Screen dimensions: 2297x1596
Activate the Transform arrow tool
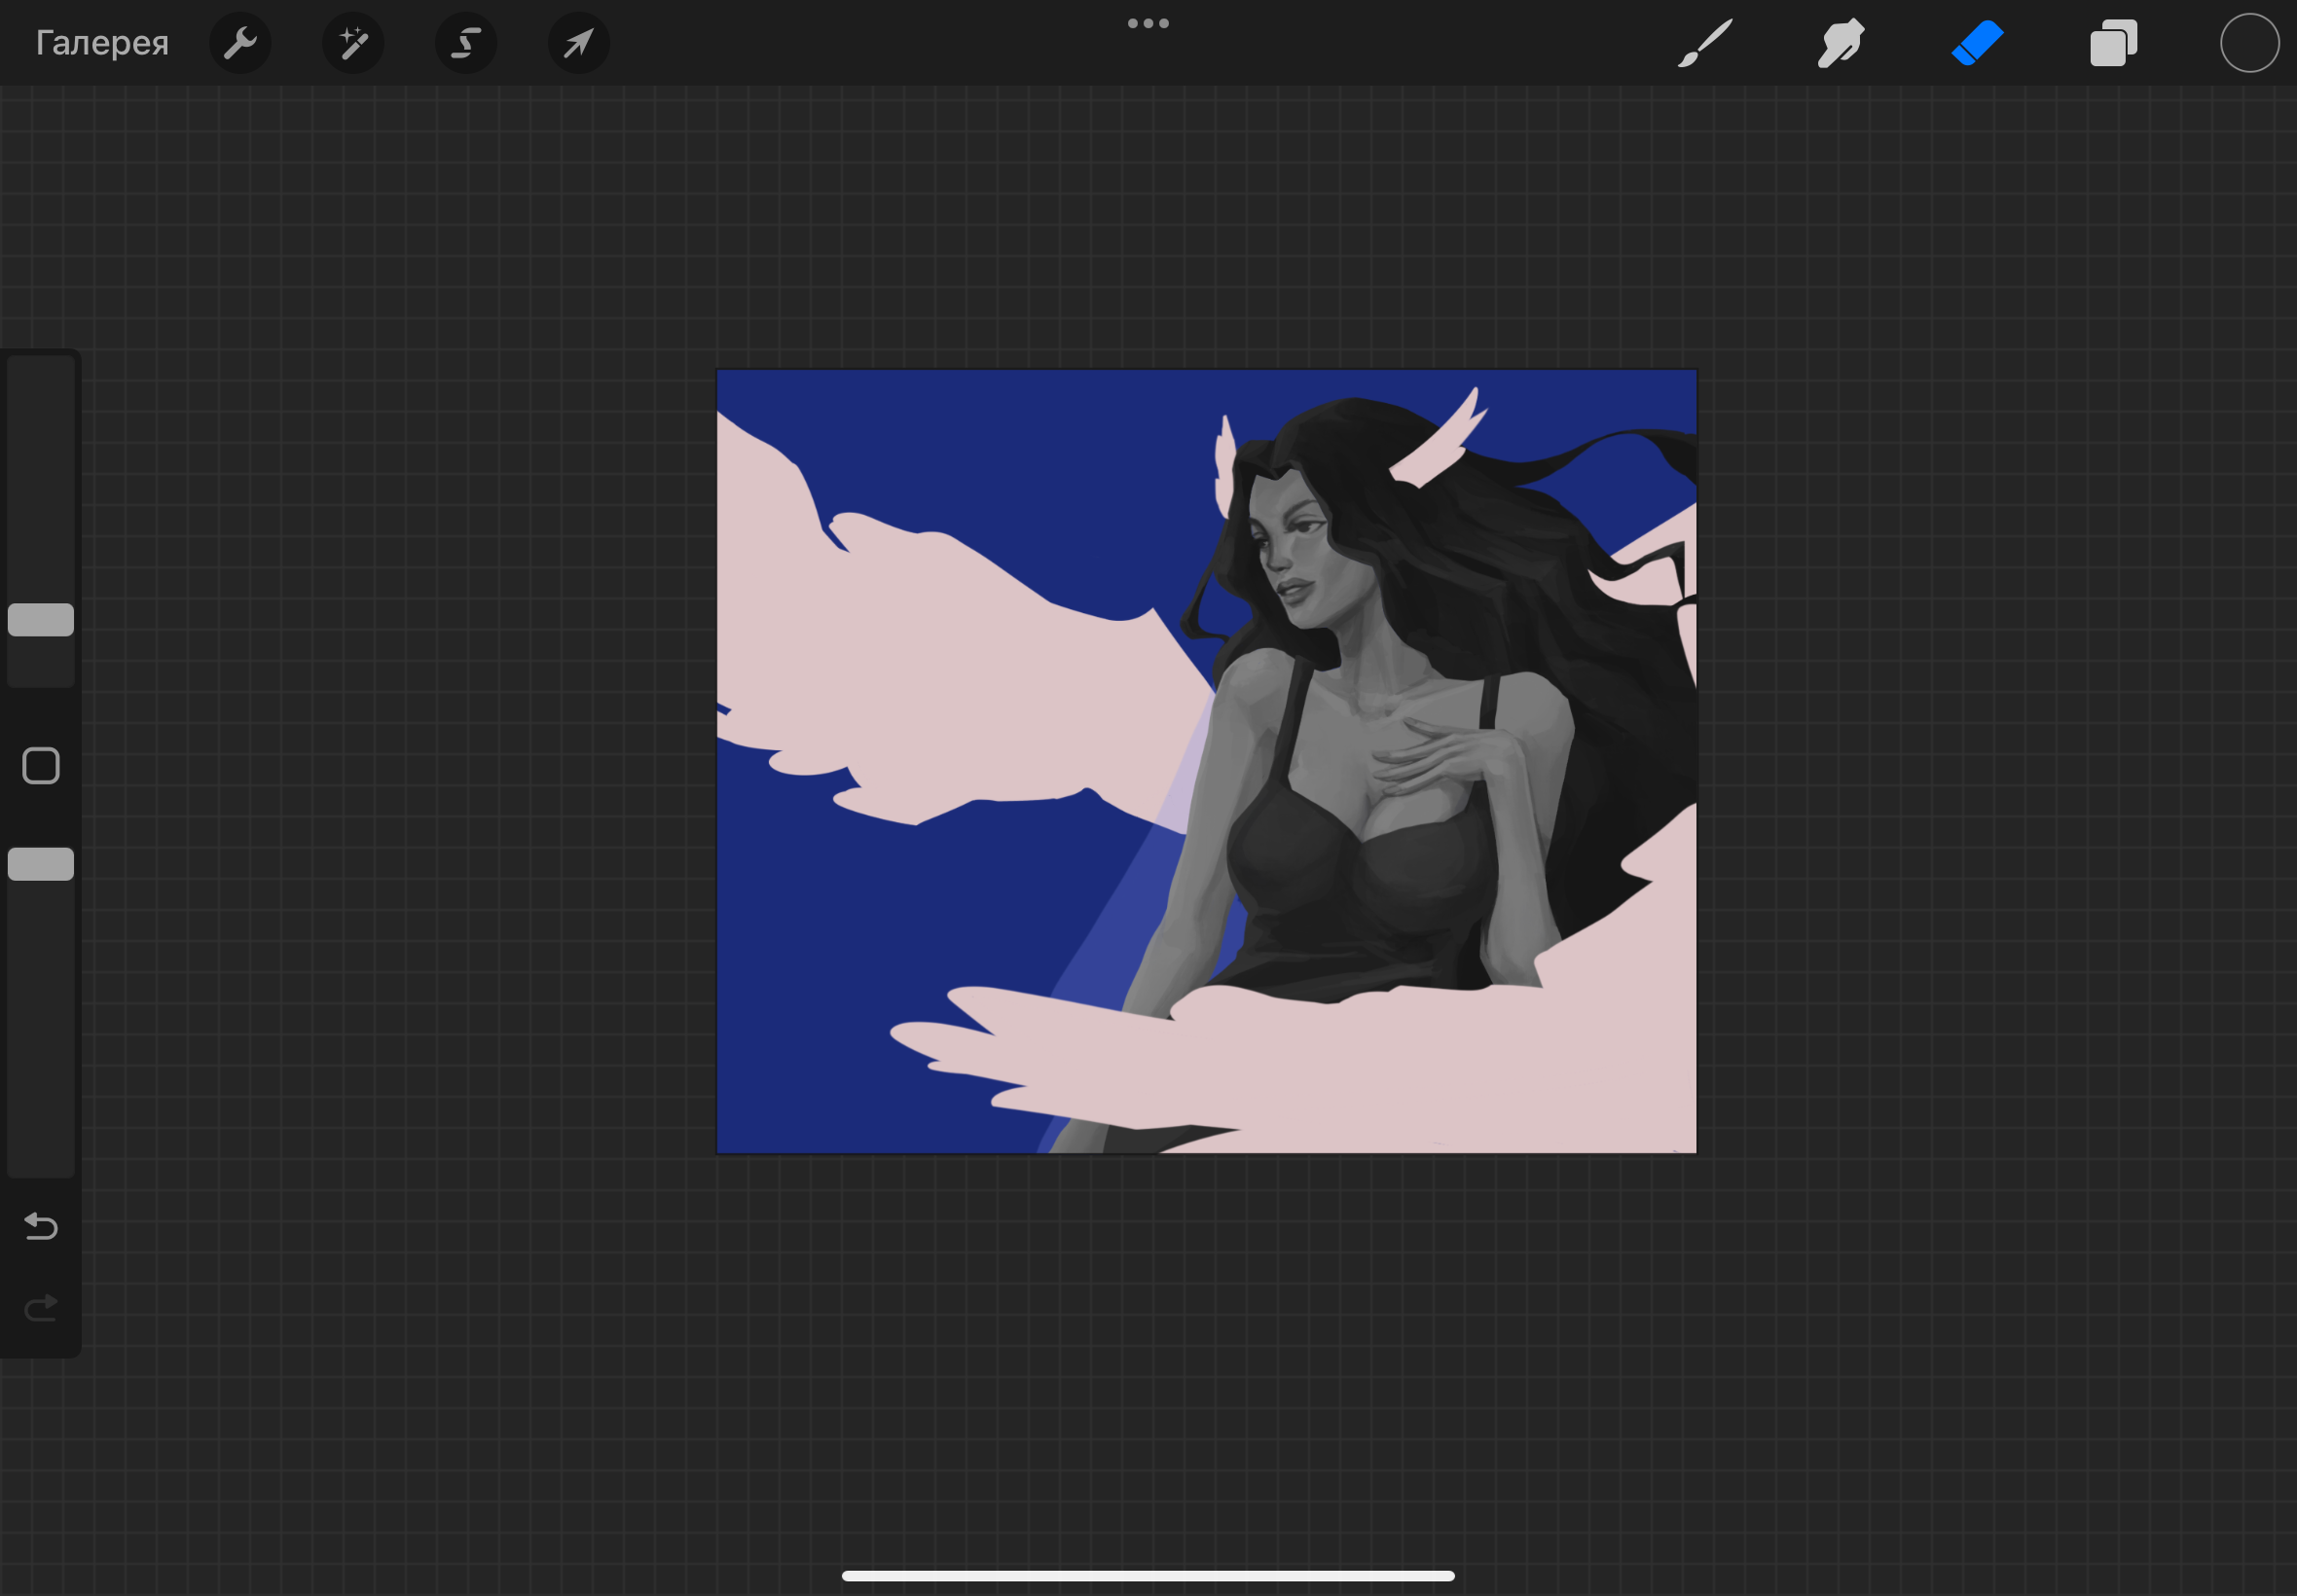579,43
